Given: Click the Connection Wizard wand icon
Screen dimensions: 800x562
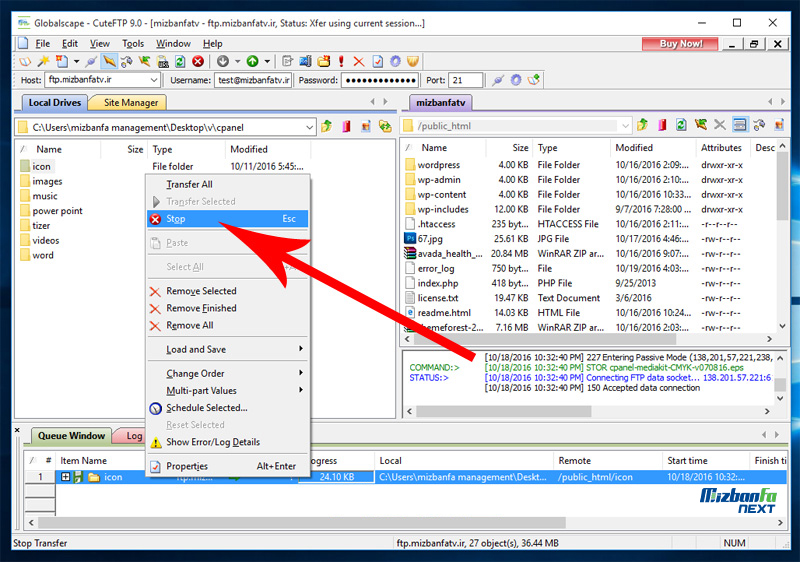Looking at the screenshot, I should click(x=43, y=62).
